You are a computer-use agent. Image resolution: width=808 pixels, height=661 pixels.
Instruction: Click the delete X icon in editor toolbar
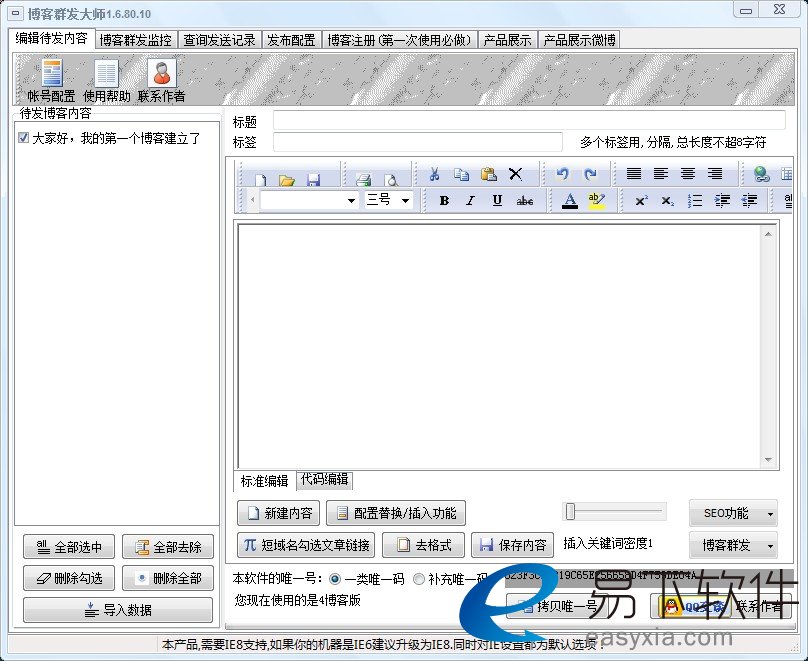point(515,174)
